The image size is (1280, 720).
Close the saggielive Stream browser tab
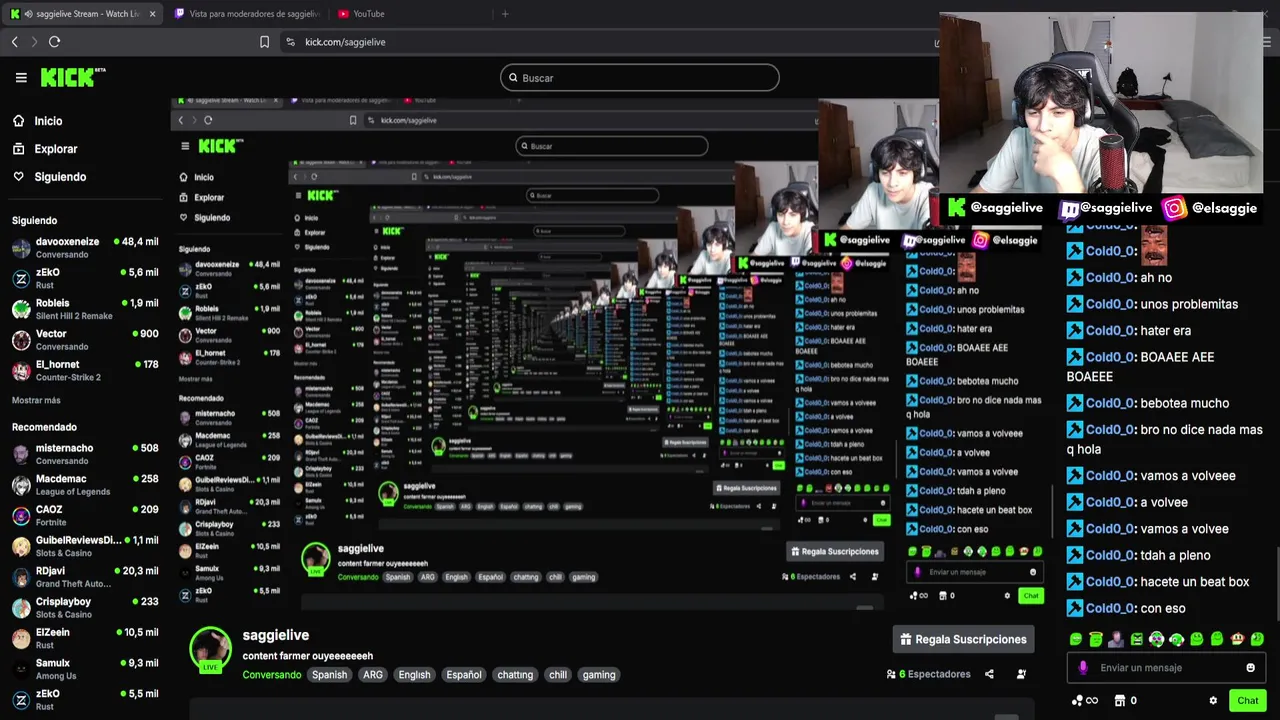(153, 14)
